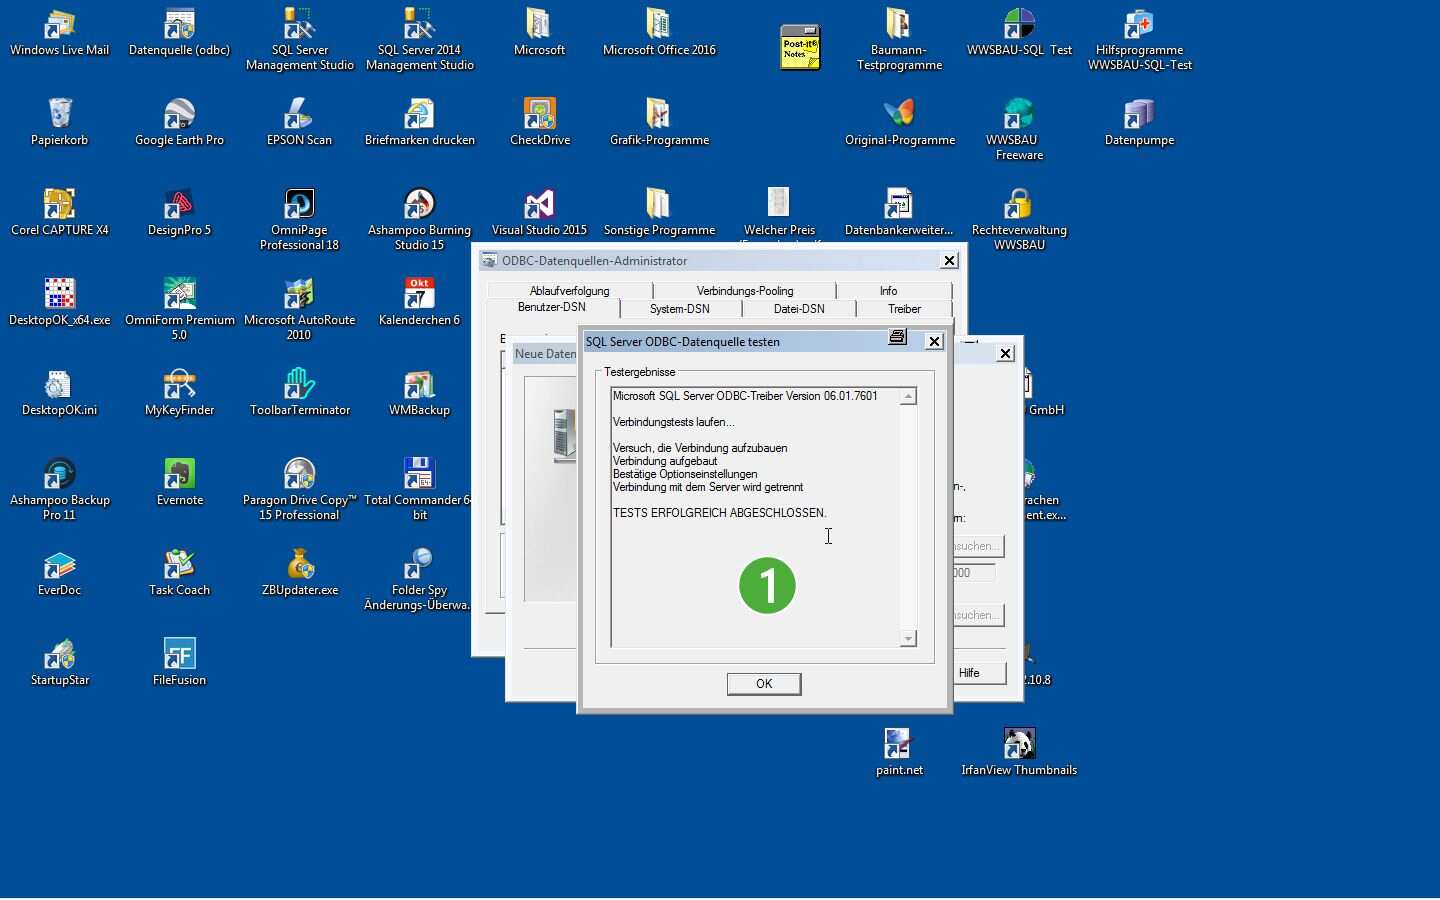This screenshot has height=900, width=1440.
Task: Open the Treiber tab
Action: pos(905,310)
